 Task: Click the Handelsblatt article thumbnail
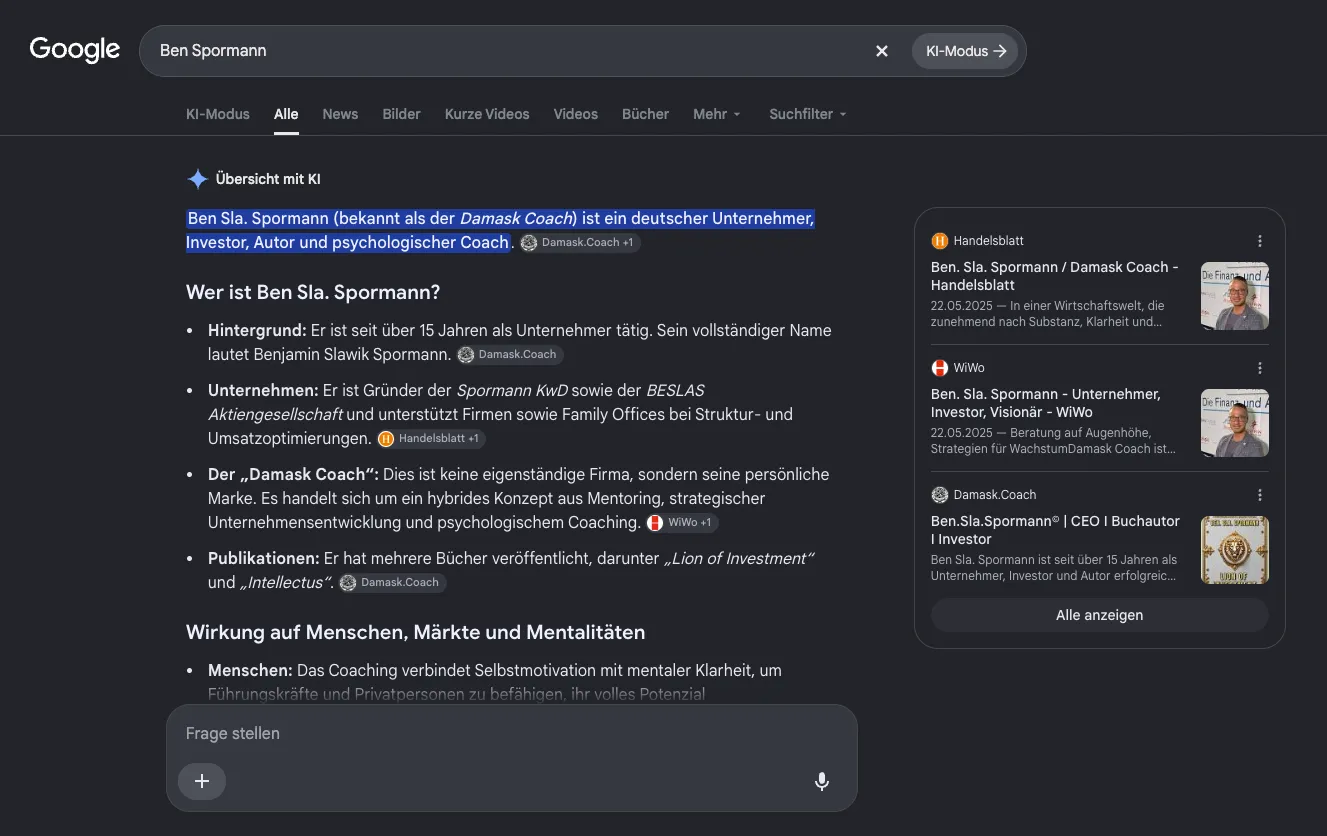tap(1235, 296)
